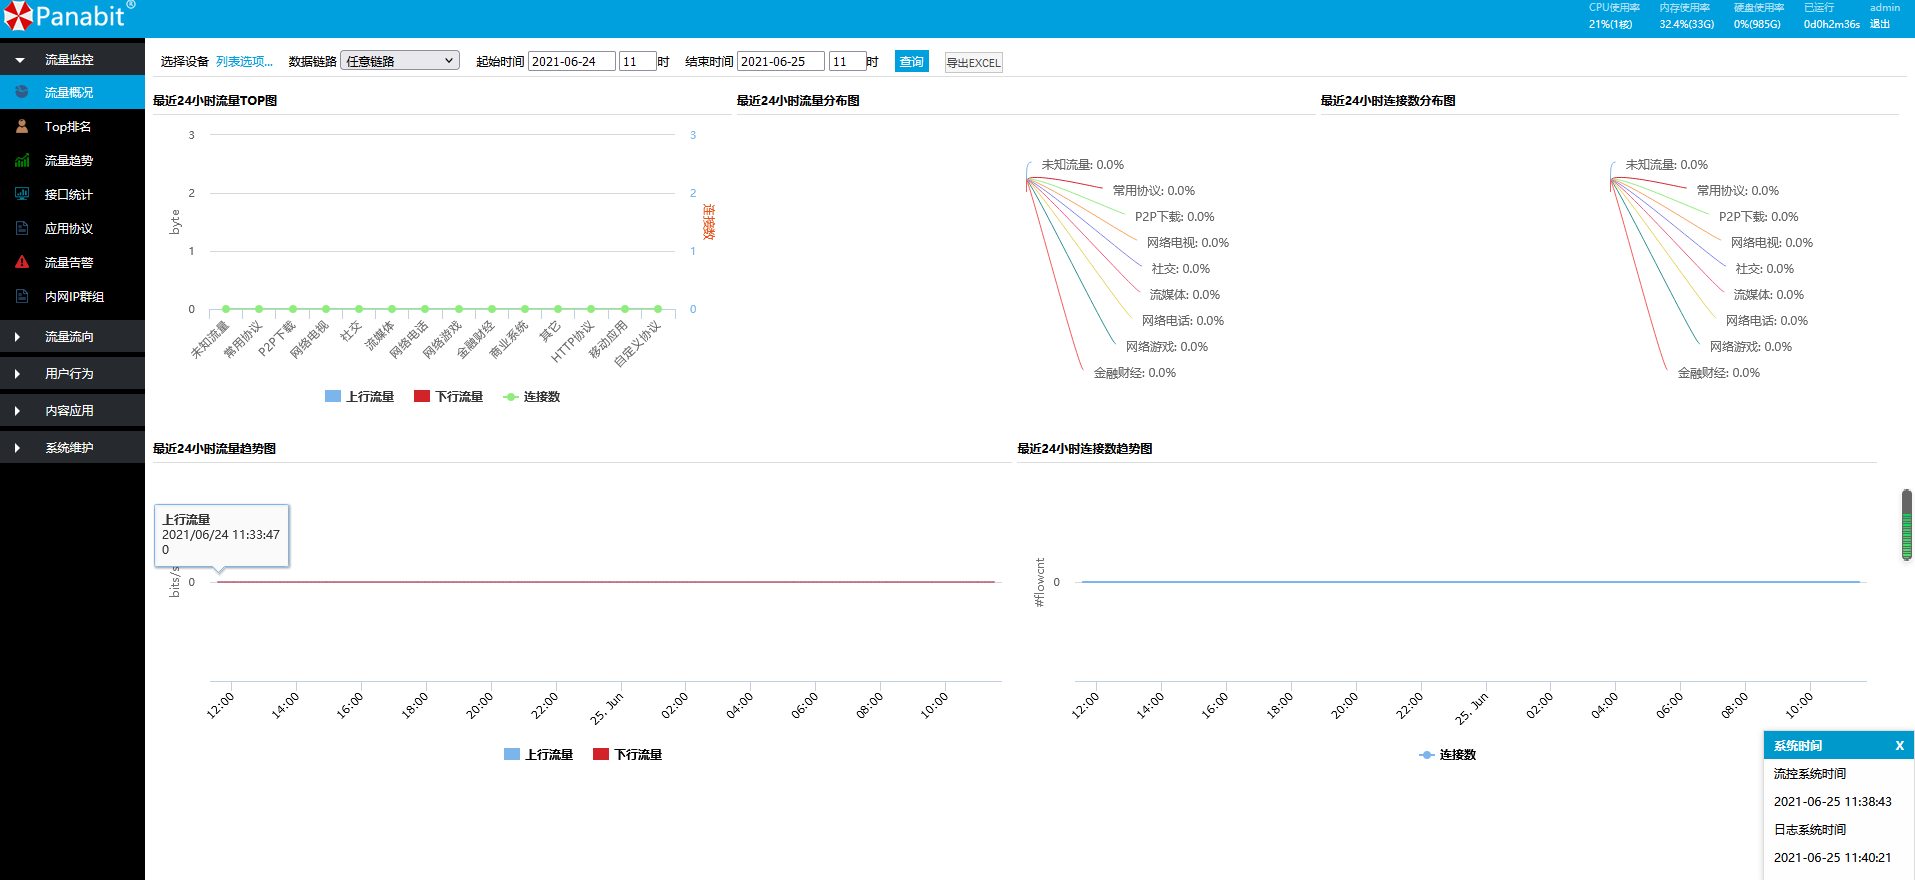This screenshot has width=1915, height=880.
Task: Click 金融财经 label in traffic distribution chart
Action: tap(1134, 373)
